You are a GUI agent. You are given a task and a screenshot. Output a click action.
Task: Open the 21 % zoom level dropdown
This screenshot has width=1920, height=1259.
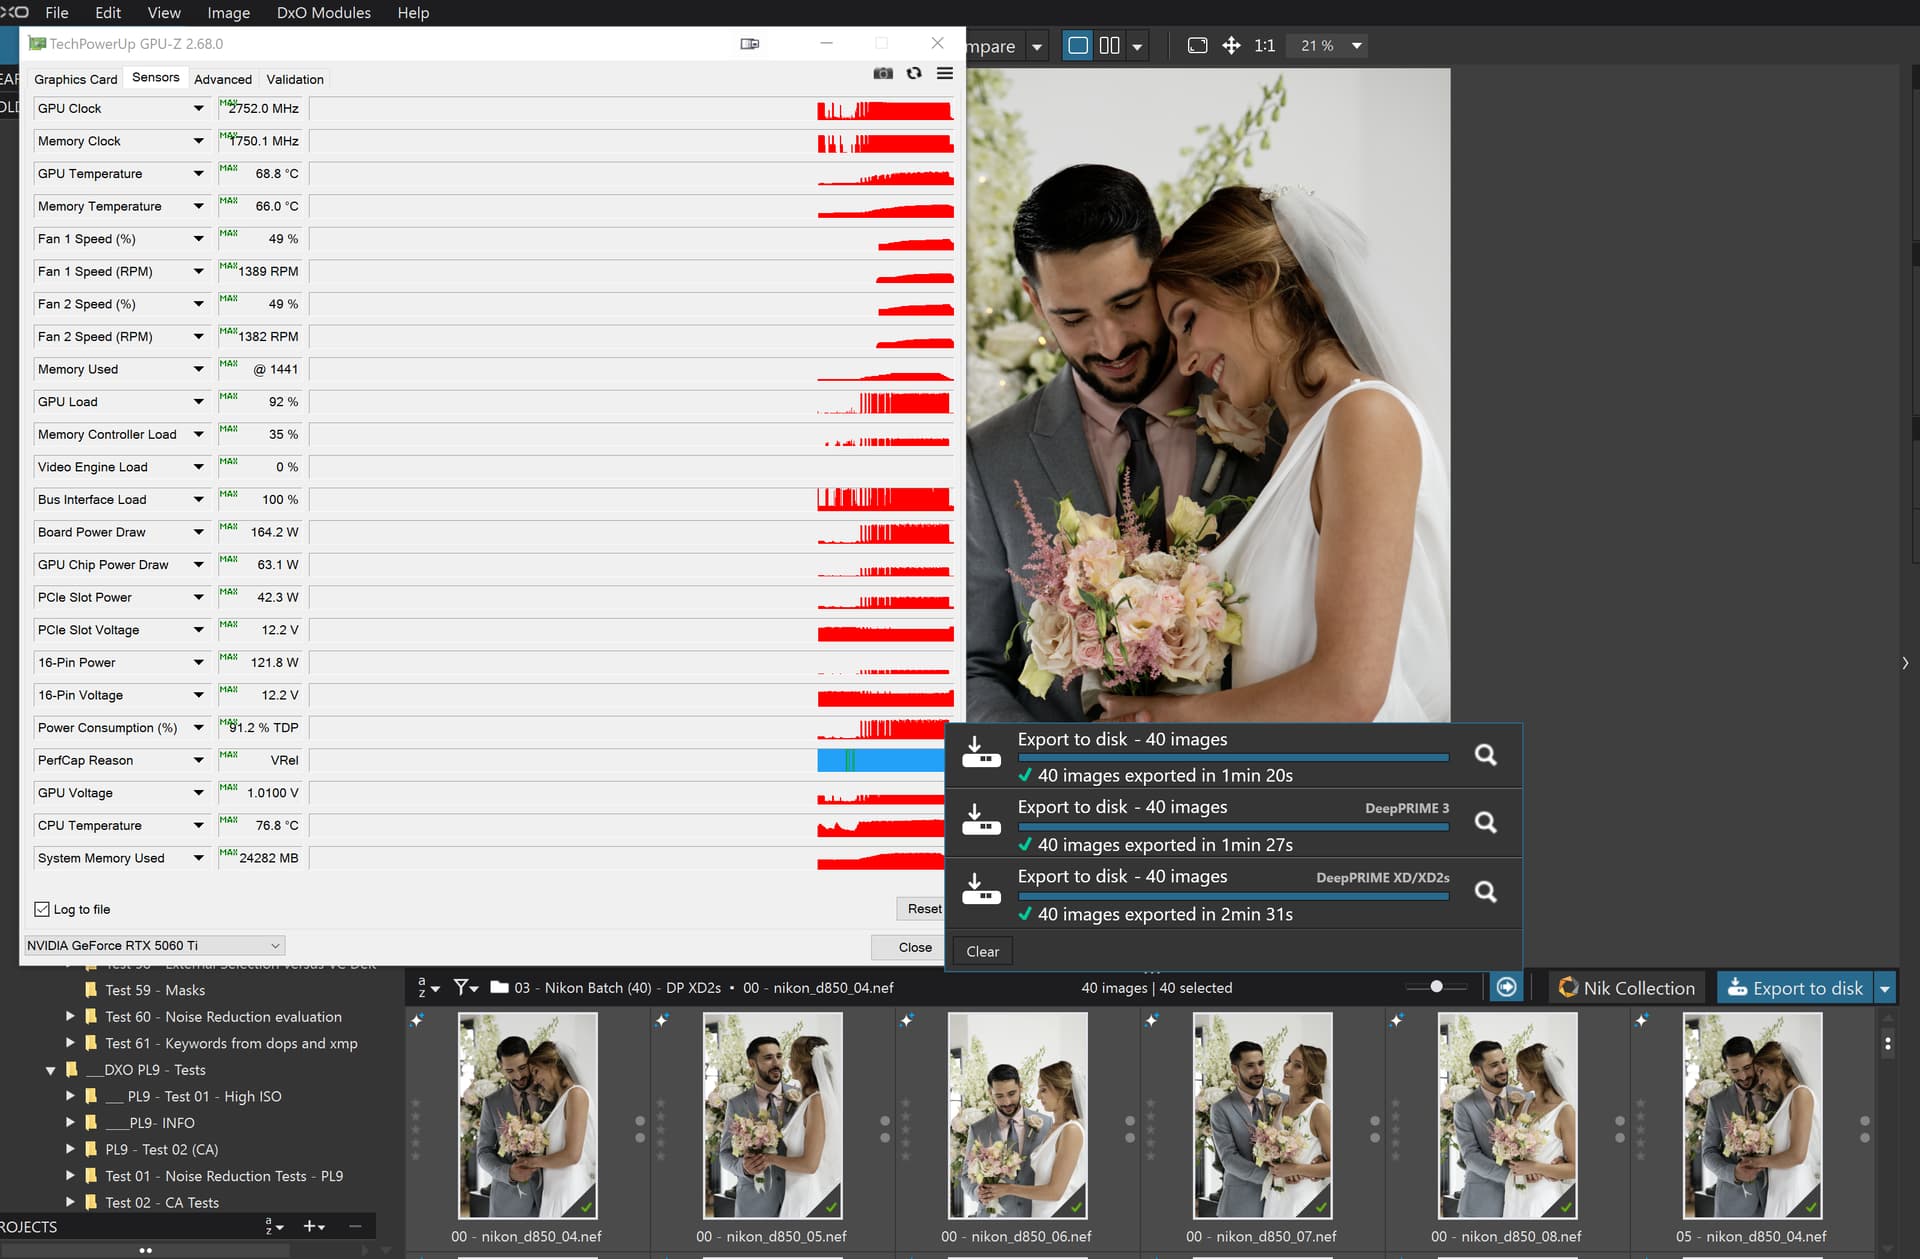[1357, 46]
